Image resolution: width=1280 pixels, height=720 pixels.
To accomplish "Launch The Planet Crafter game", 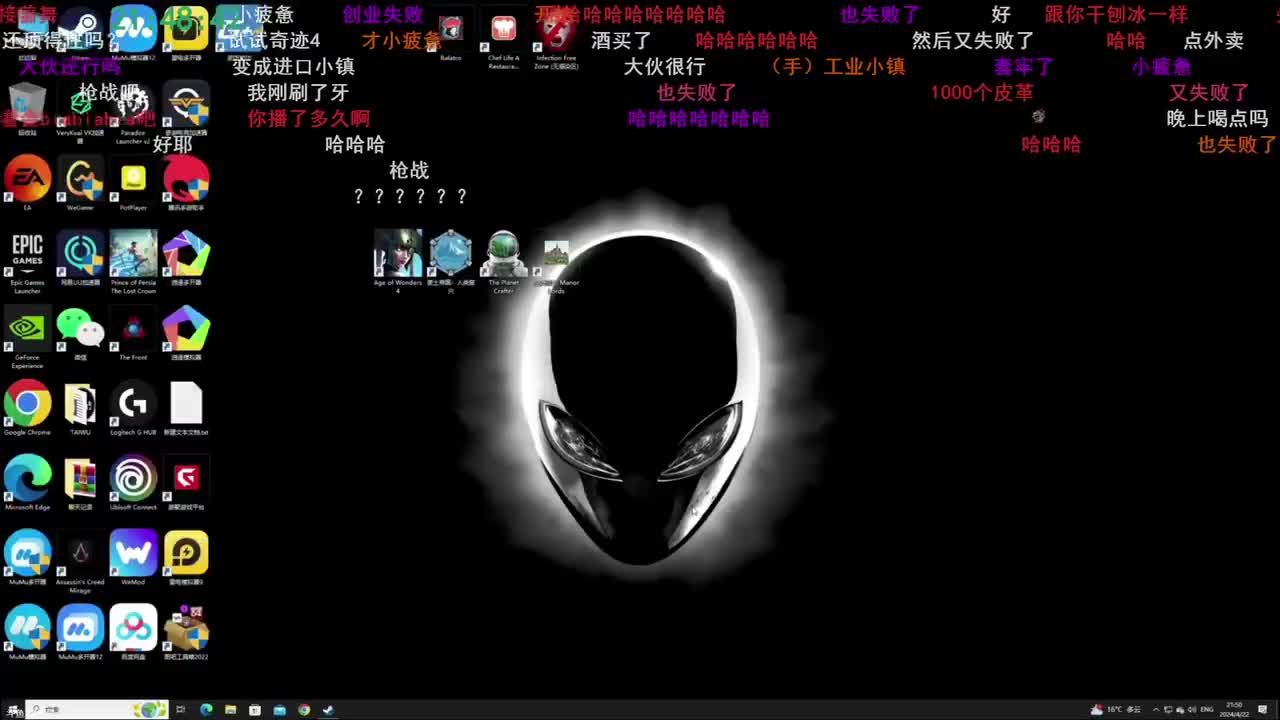I will (504, 262).
